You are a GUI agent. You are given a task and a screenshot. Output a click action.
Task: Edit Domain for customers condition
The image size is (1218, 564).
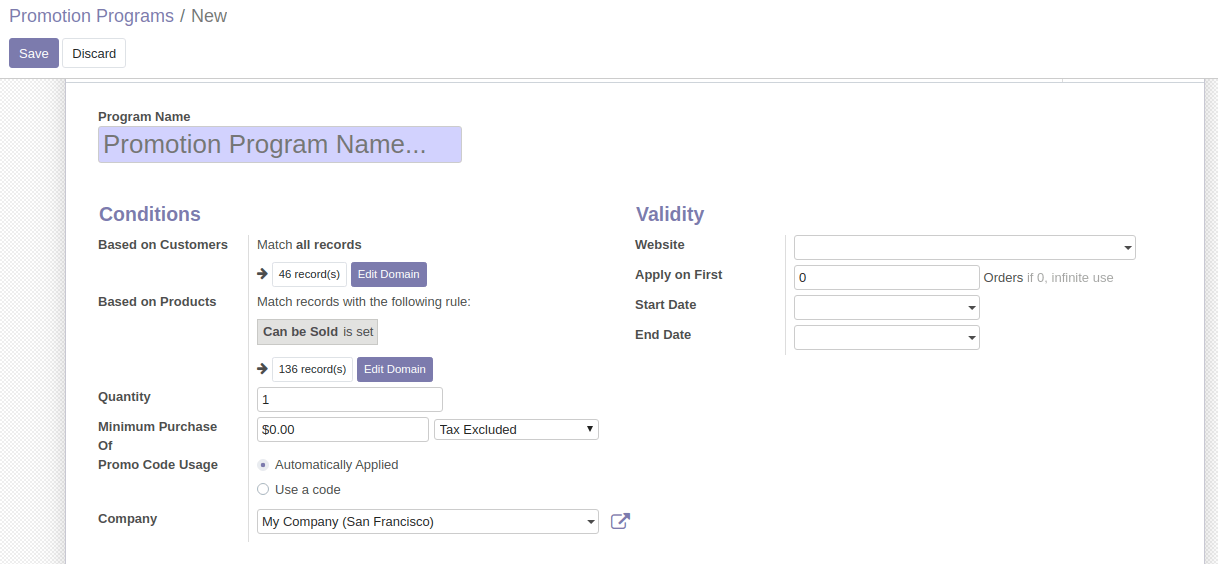[389, 274]
